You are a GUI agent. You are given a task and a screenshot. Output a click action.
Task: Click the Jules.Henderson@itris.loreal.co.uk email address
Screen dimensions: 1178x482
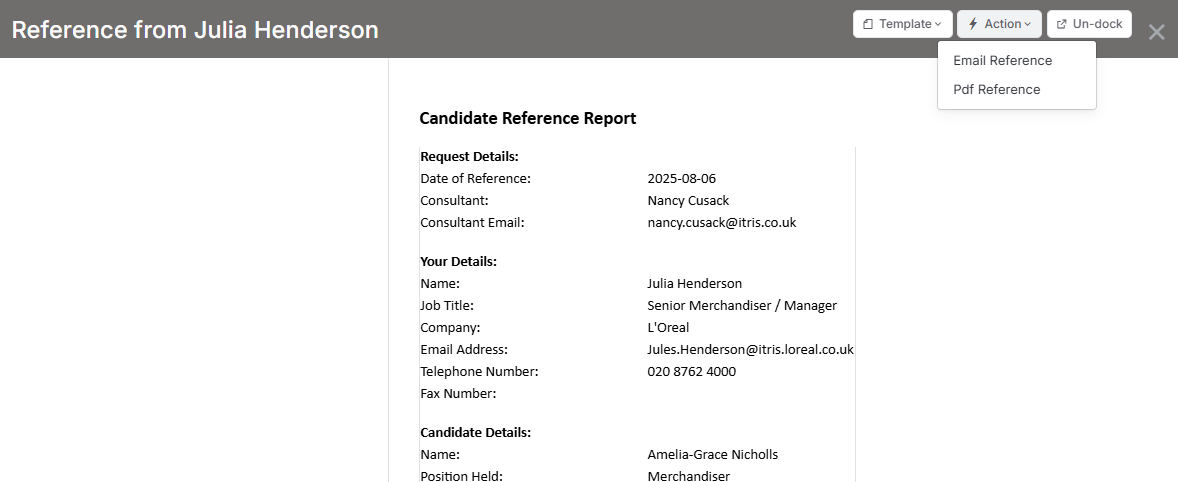click(750, 349)
